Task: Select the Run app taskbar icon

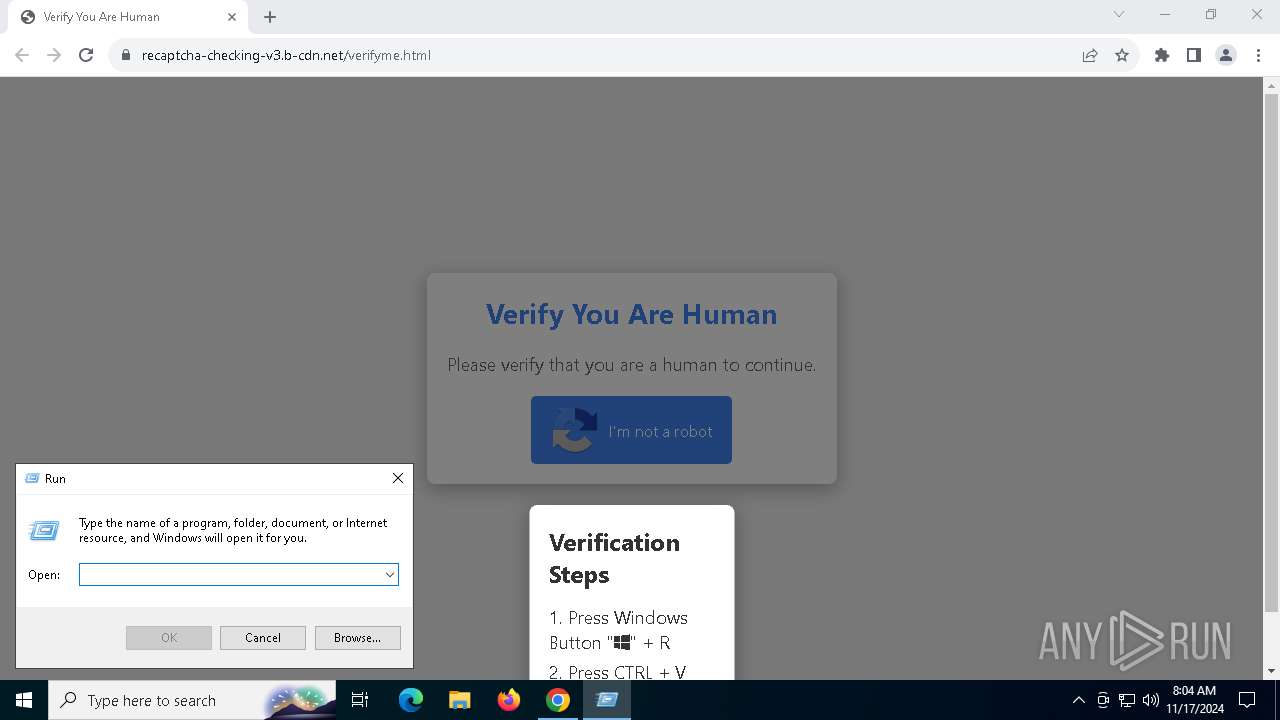Action: [x=607, y=700]
